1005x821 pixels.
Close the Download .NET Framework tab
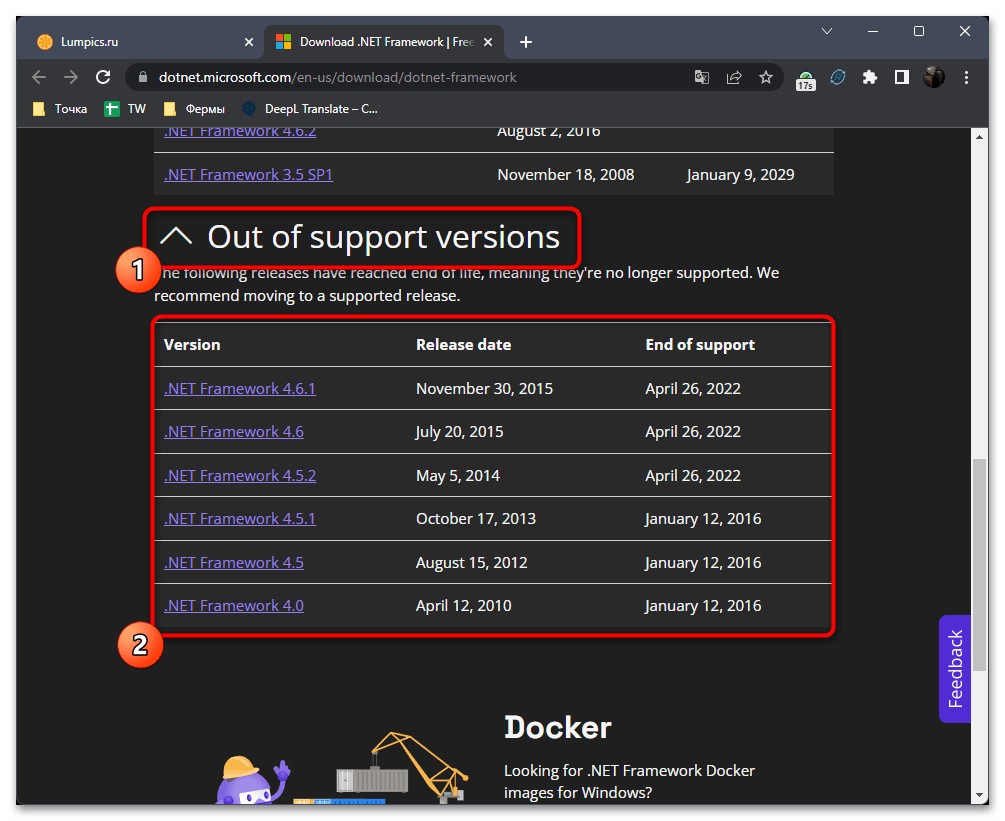coord(488,42)
